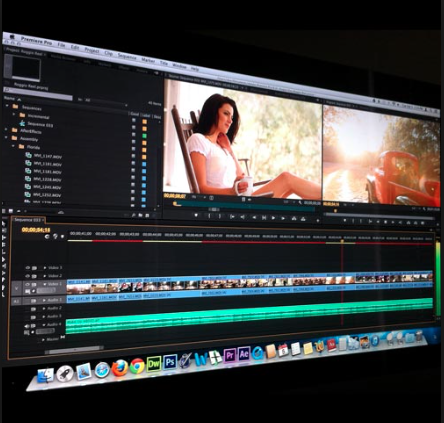The image size is (444, 423).
Task: Click the timeline timecode 00;00;04;18
Action: [x=36, y=230]
